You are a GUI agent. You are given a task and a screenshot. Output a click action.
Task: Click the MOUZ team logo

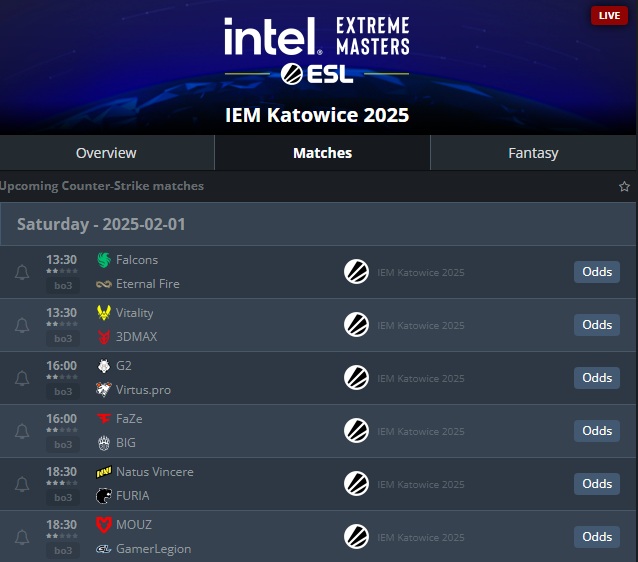(x=104, y=525)
